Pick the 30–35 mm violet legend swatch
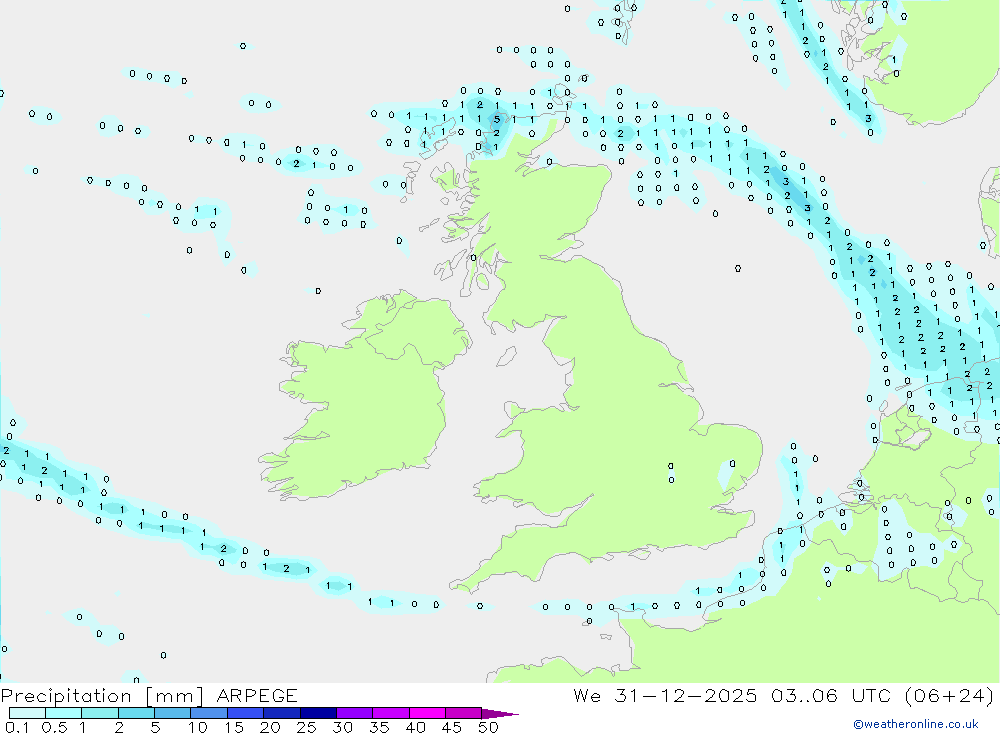Viewport: 1000px width, 733px height. click(355, 713)
